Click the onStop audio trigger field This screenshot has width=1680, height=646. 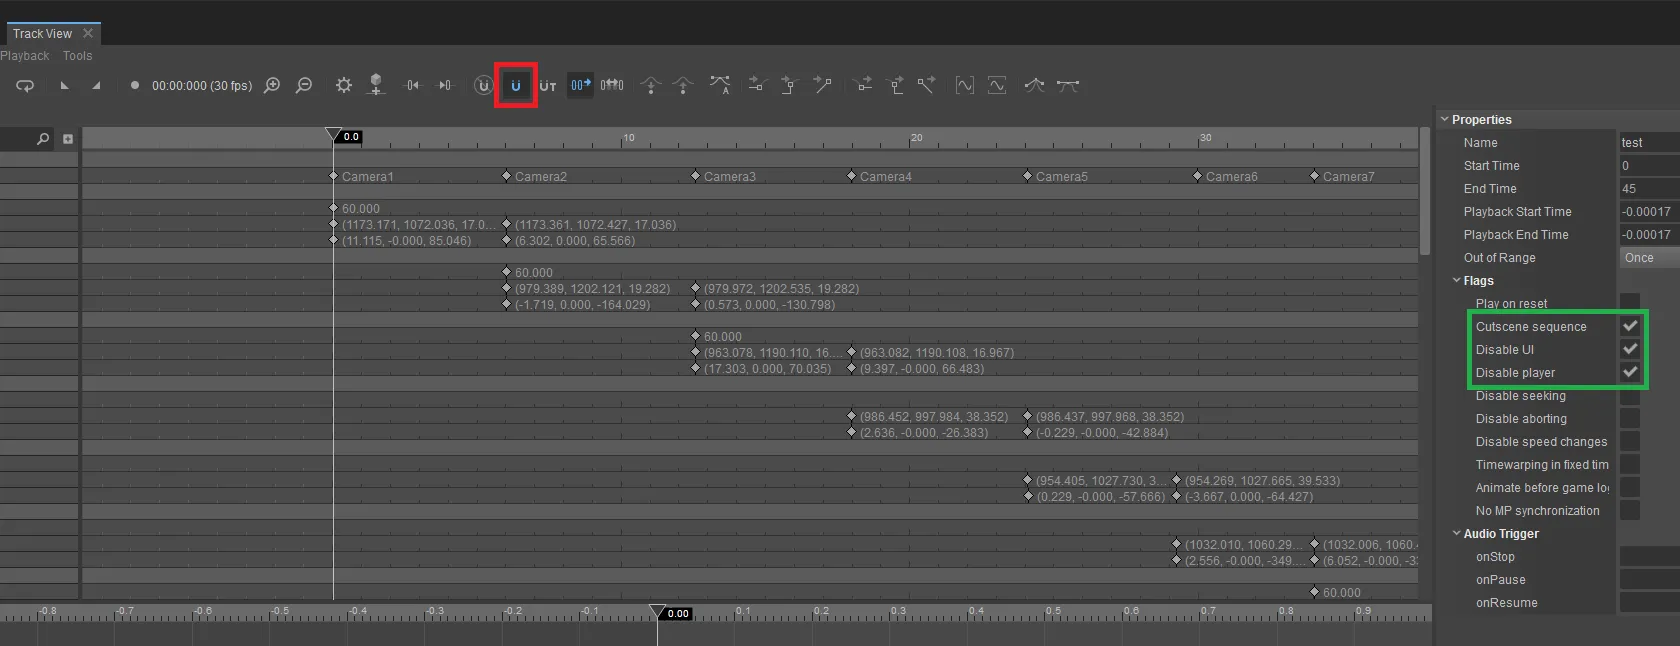click(x=1649, y=556)
